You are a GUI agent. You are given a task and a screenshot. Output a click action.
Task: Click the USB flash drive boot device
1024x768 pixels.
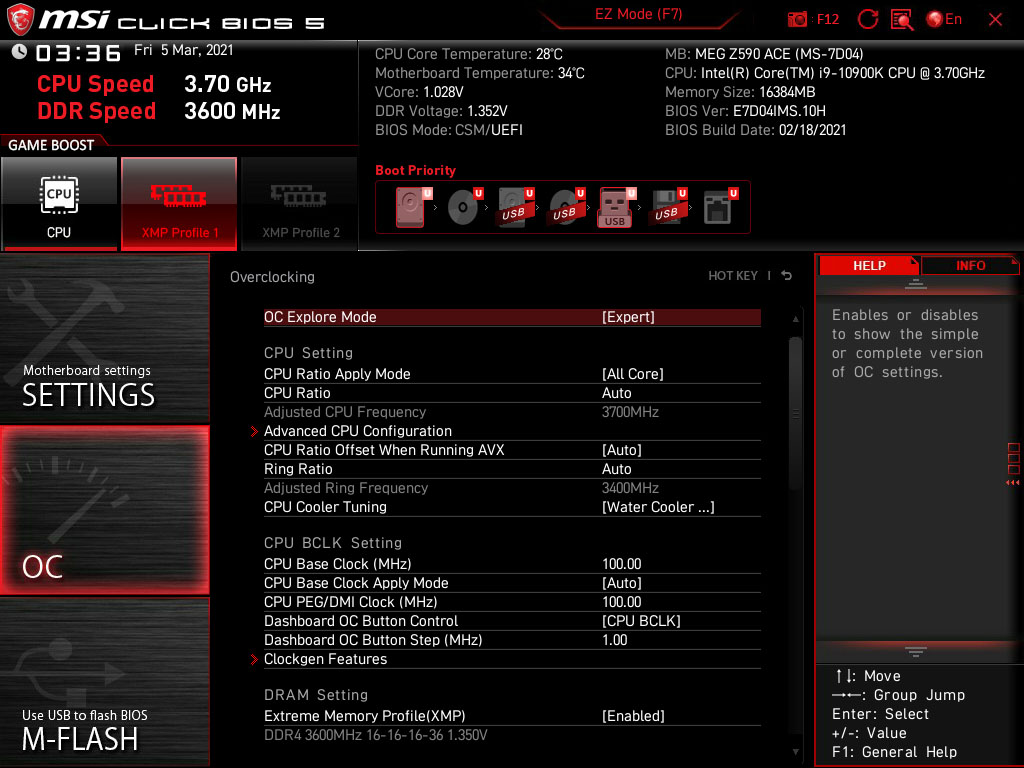615,207
